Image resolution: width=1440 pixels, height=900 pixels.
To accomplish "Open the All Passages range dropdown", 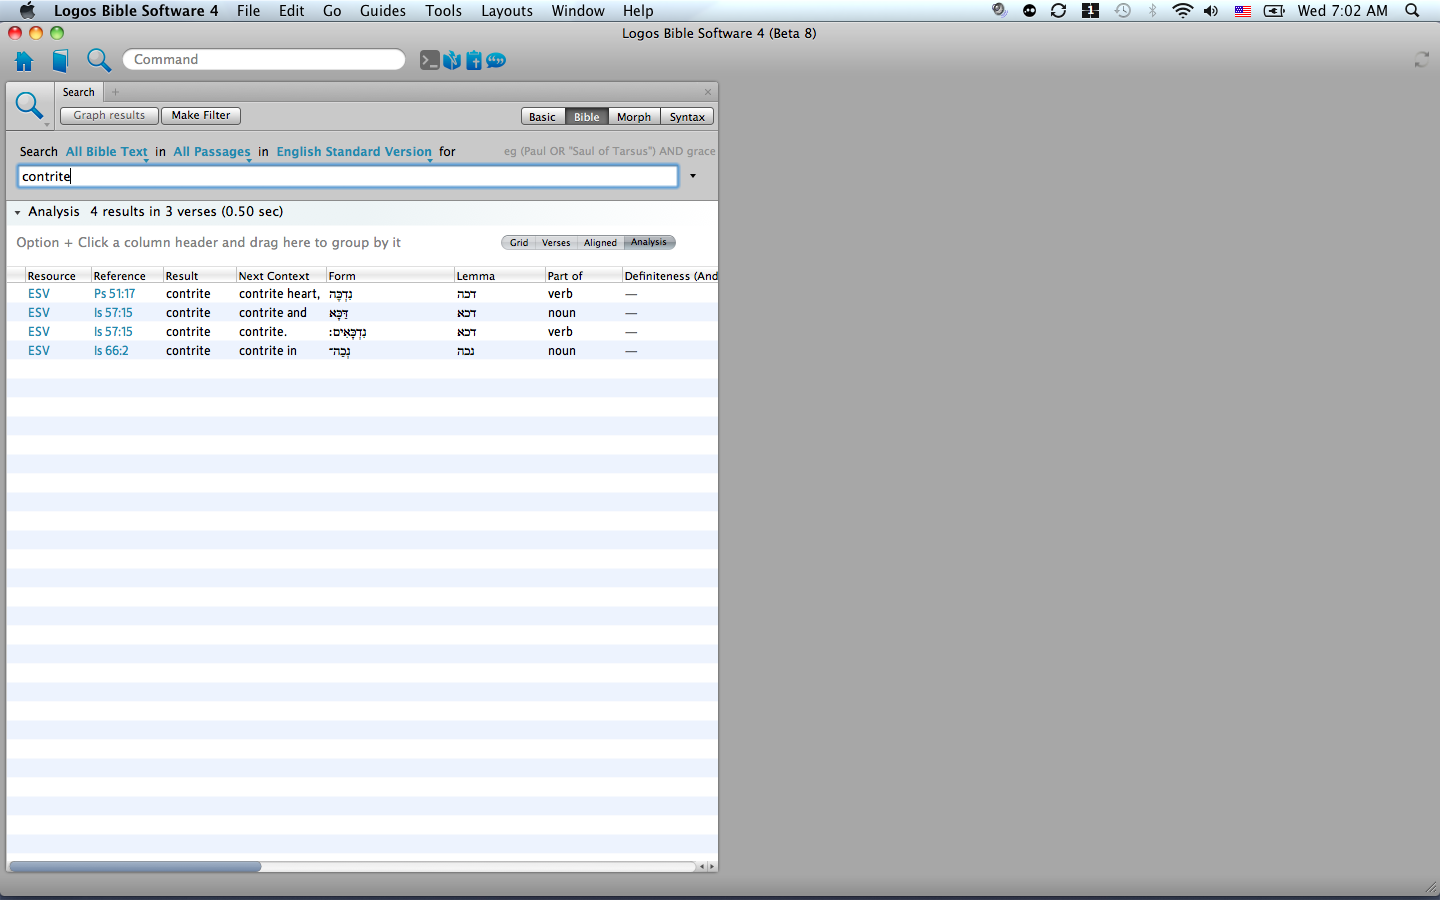I will [x=212, y=152].
